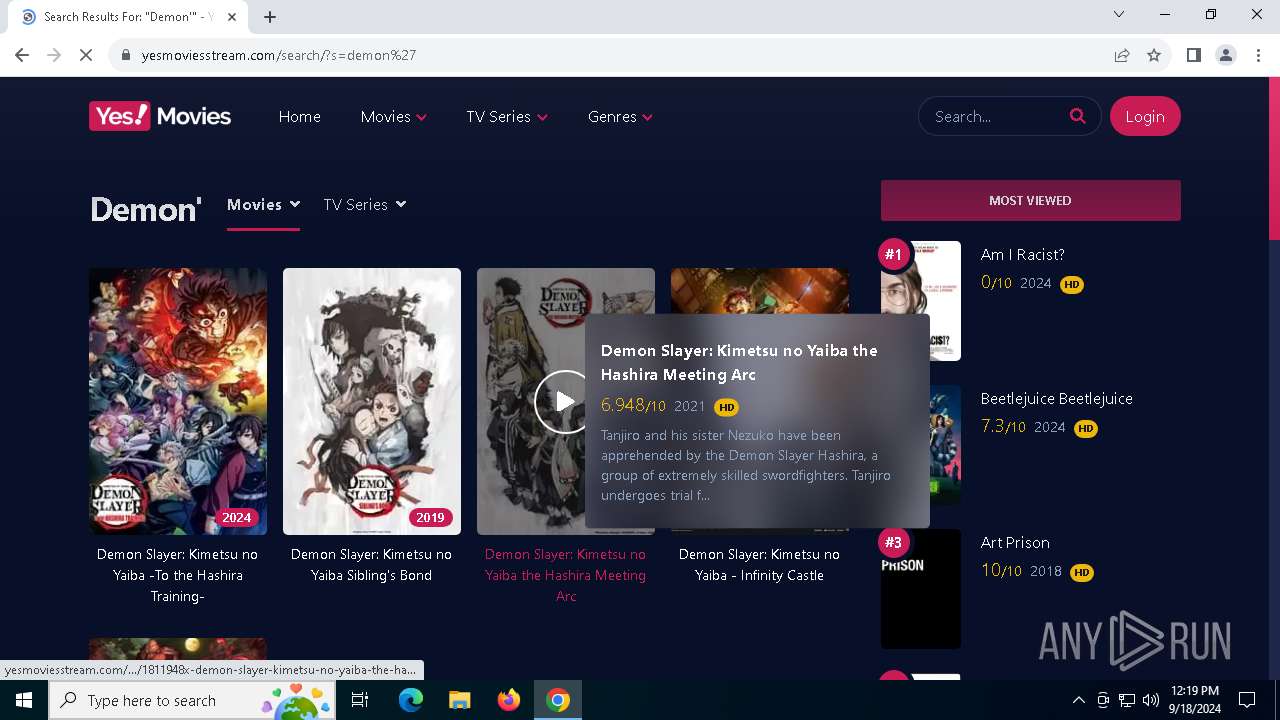The height and width of the screenshot is (720, 1280).
Task: Open the Movies results filter tab
Action: pos(263,204)
